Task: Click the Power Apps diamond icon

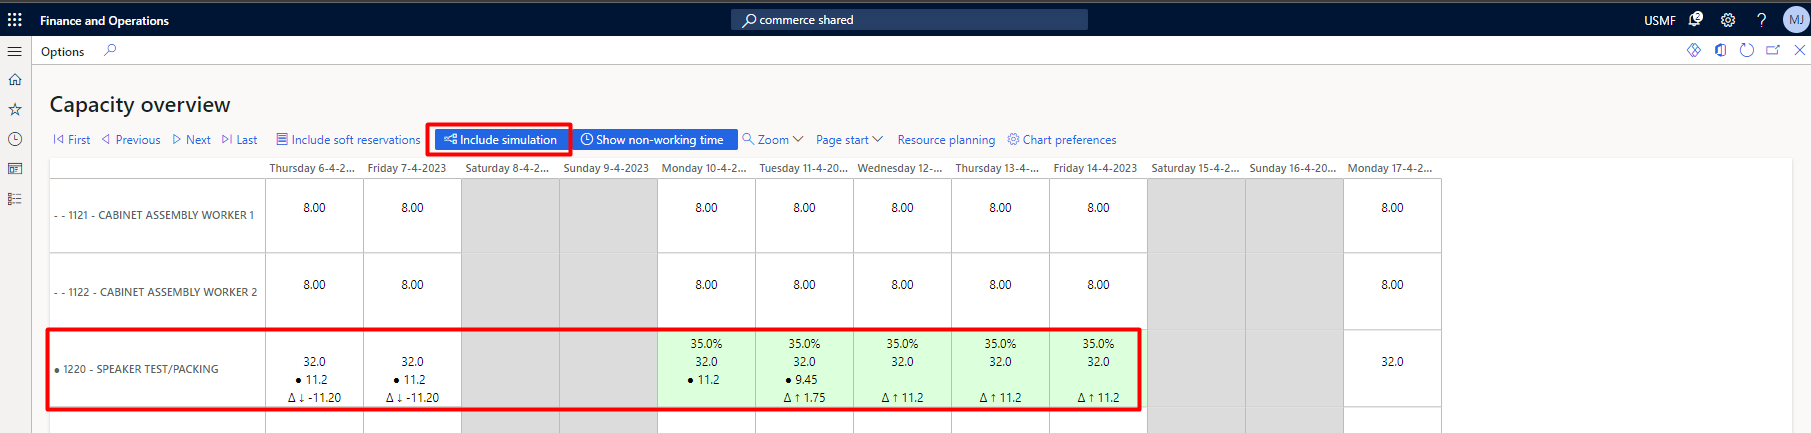Action: click(1694, 50)
